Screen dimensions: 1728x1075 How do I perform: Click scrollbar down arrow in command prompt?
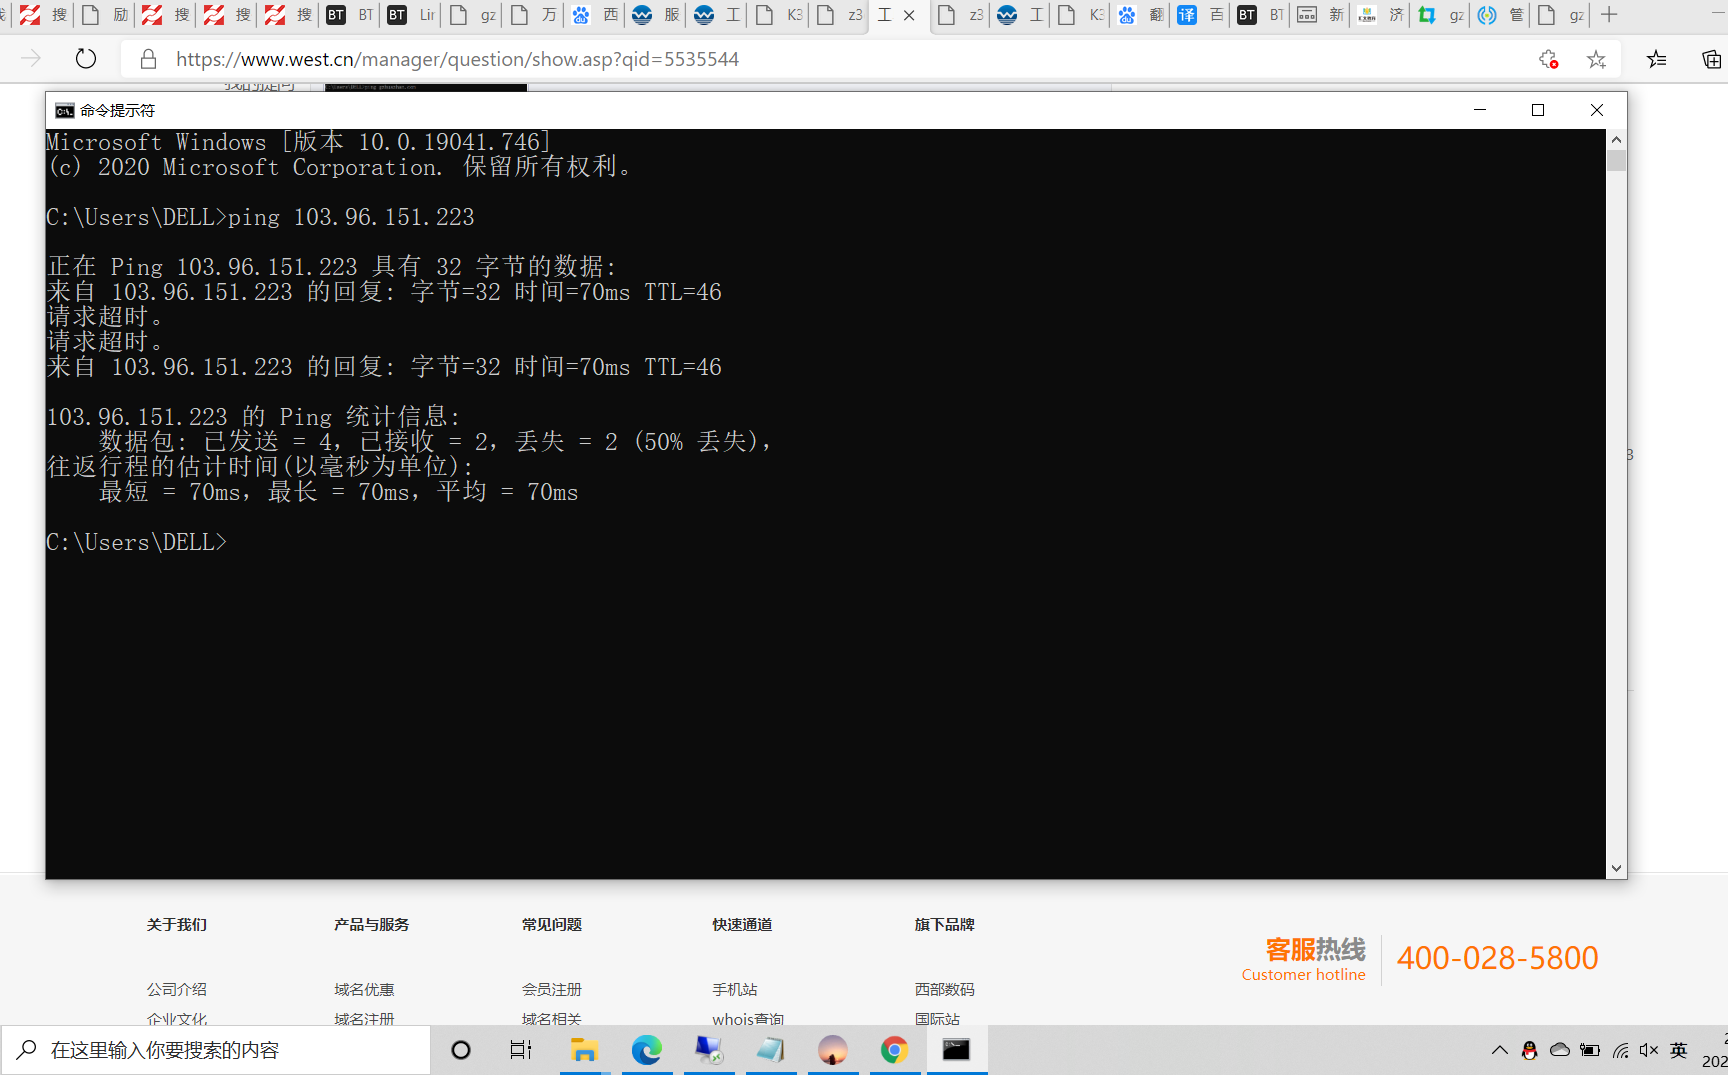click(1616, 869)
